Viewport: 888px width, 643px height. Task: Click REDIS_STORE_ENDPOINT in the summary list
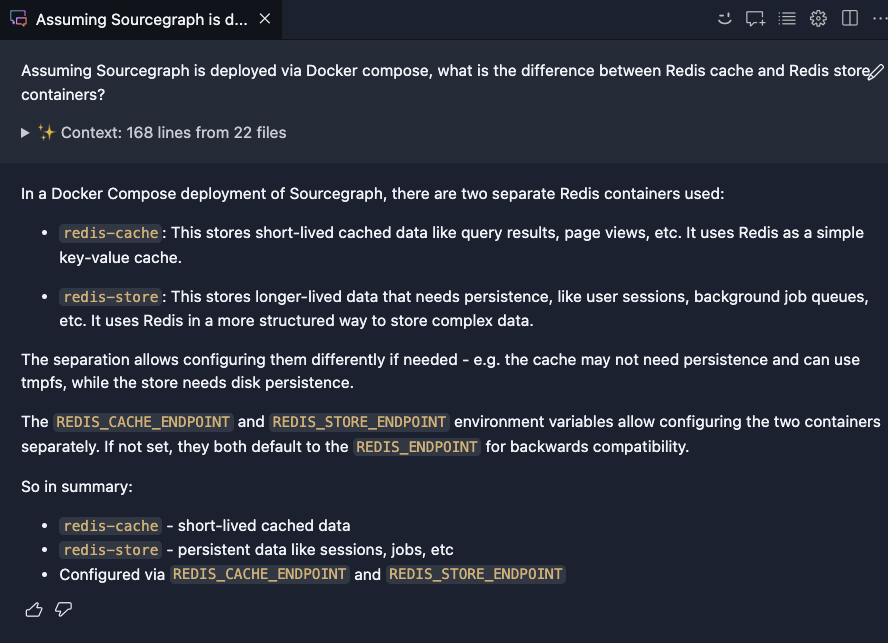pyautogui.click(x=475, y=574)
